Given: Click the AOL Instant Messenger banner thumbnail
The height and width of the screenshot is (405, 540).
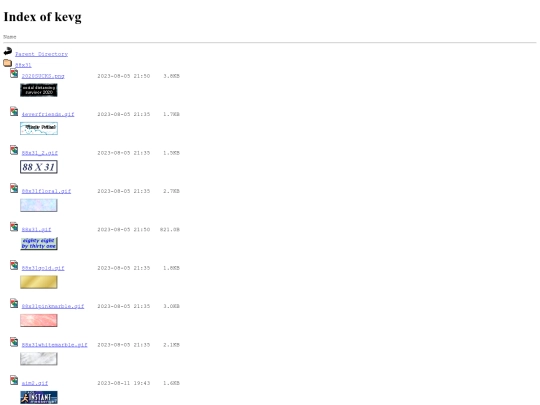Looking at the screenshot, I should (39, 397).
